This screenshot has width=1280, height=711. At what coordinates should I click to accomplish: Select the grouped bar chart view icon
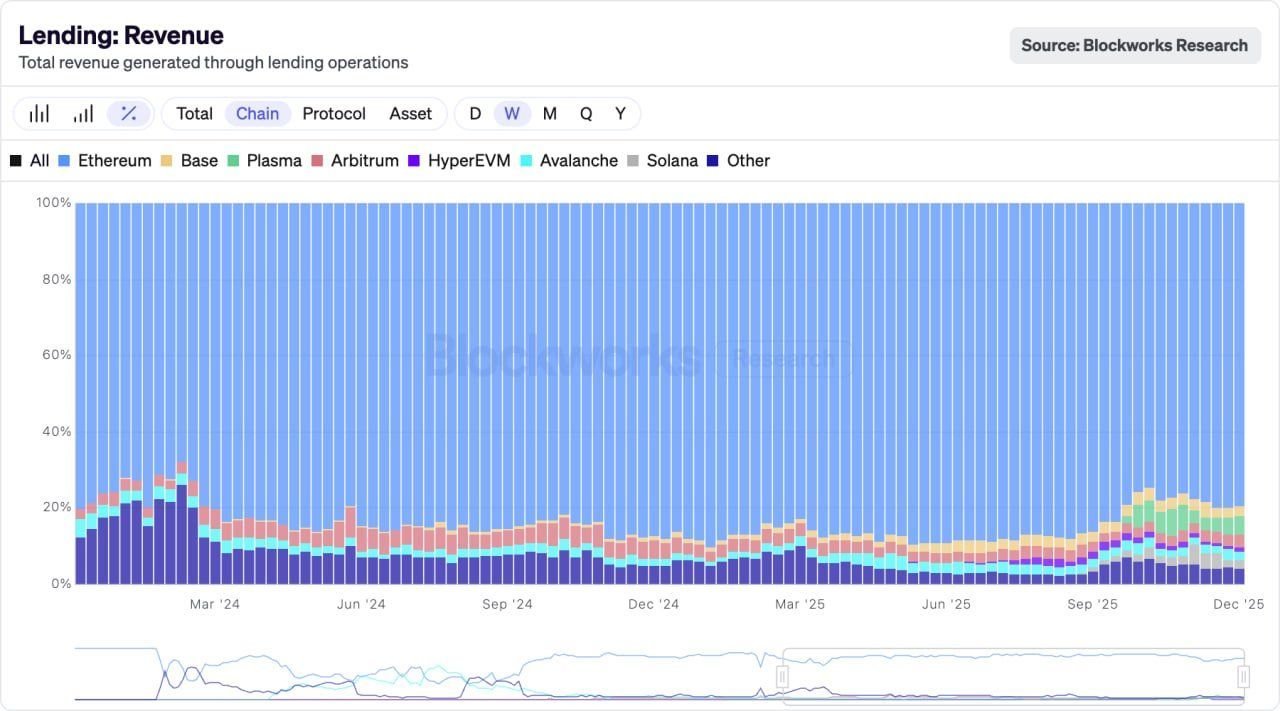pos(38,113)
